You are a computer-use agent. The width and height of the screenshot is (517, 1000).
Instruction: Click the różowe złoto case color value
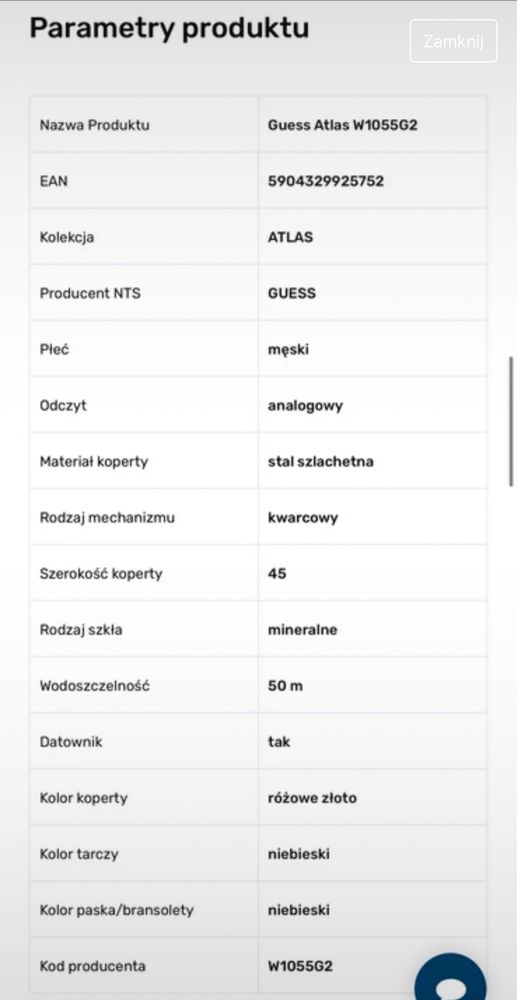(x=312, y=798)
